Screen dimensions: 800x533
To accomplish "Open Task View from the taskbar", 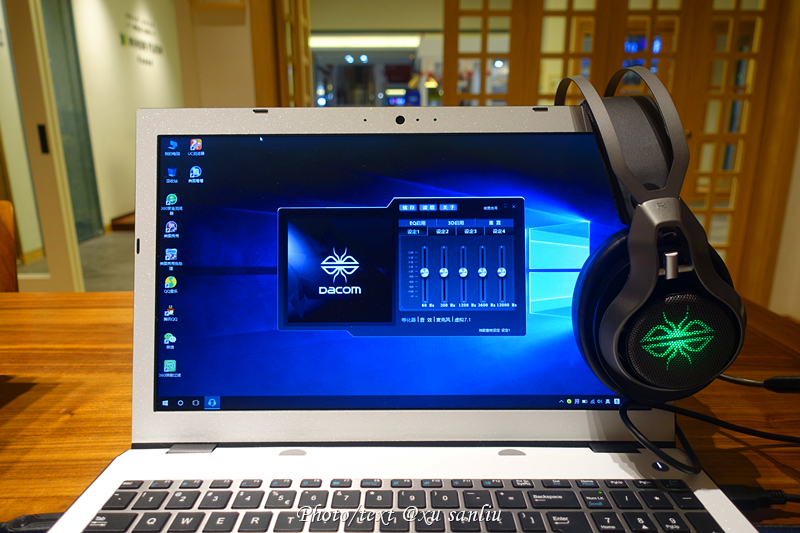I will (x=195, y=403).
